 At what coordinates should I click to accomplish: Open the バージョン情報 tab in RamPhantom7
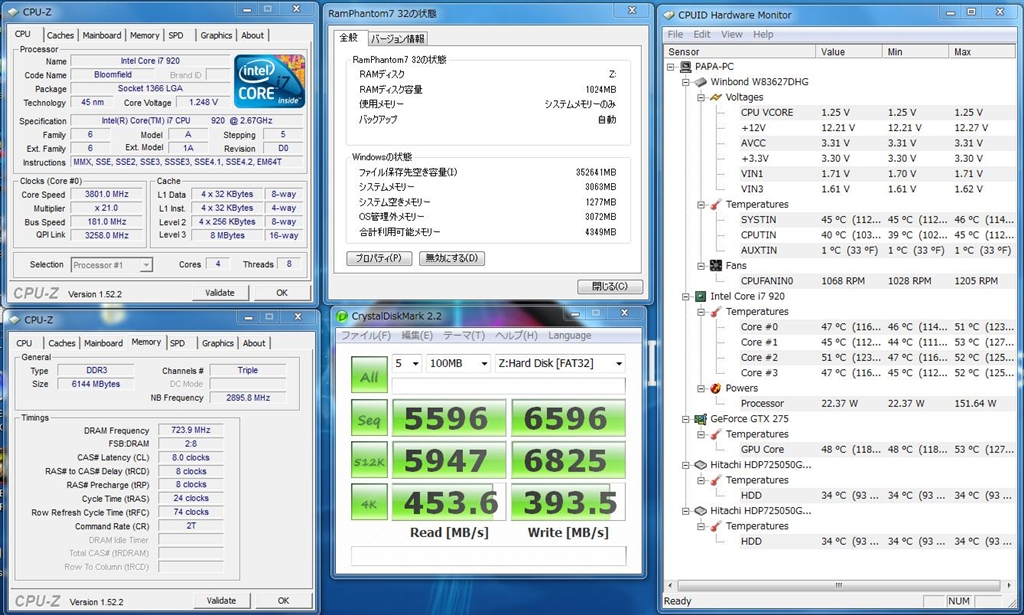(x=398, y=39)
